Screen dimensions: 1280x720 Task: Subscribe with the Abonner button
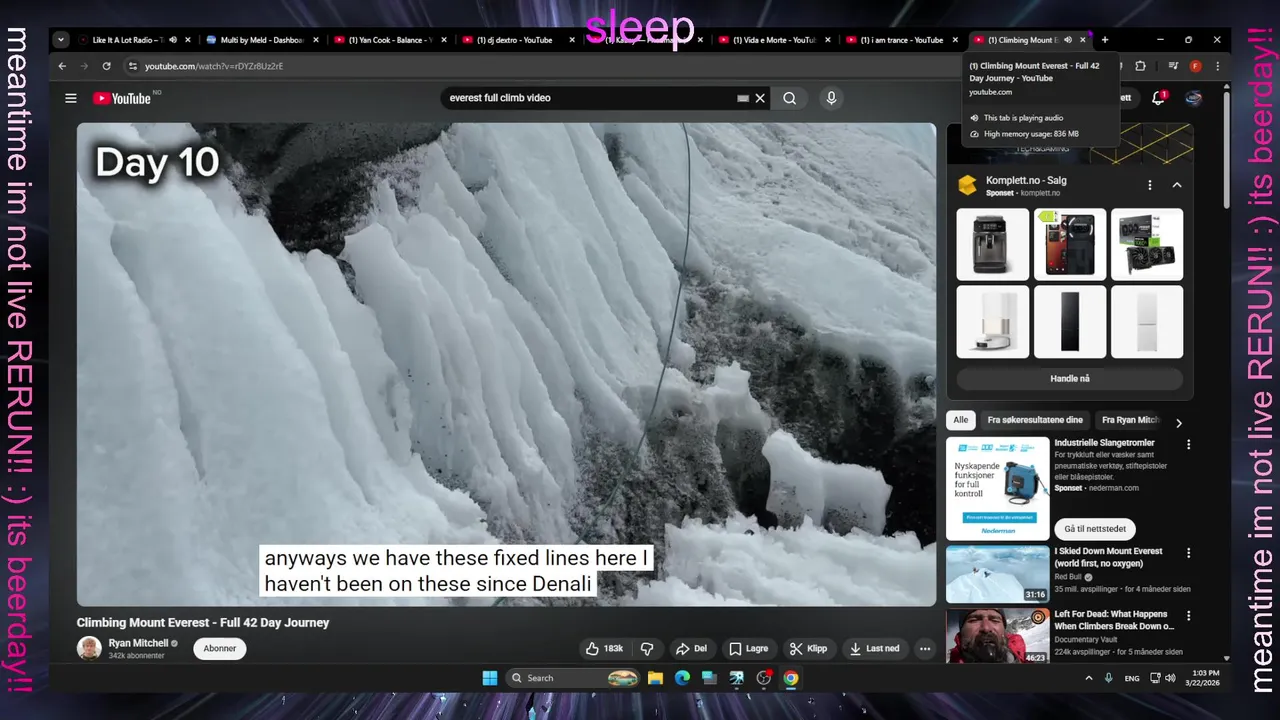(220, 648)
